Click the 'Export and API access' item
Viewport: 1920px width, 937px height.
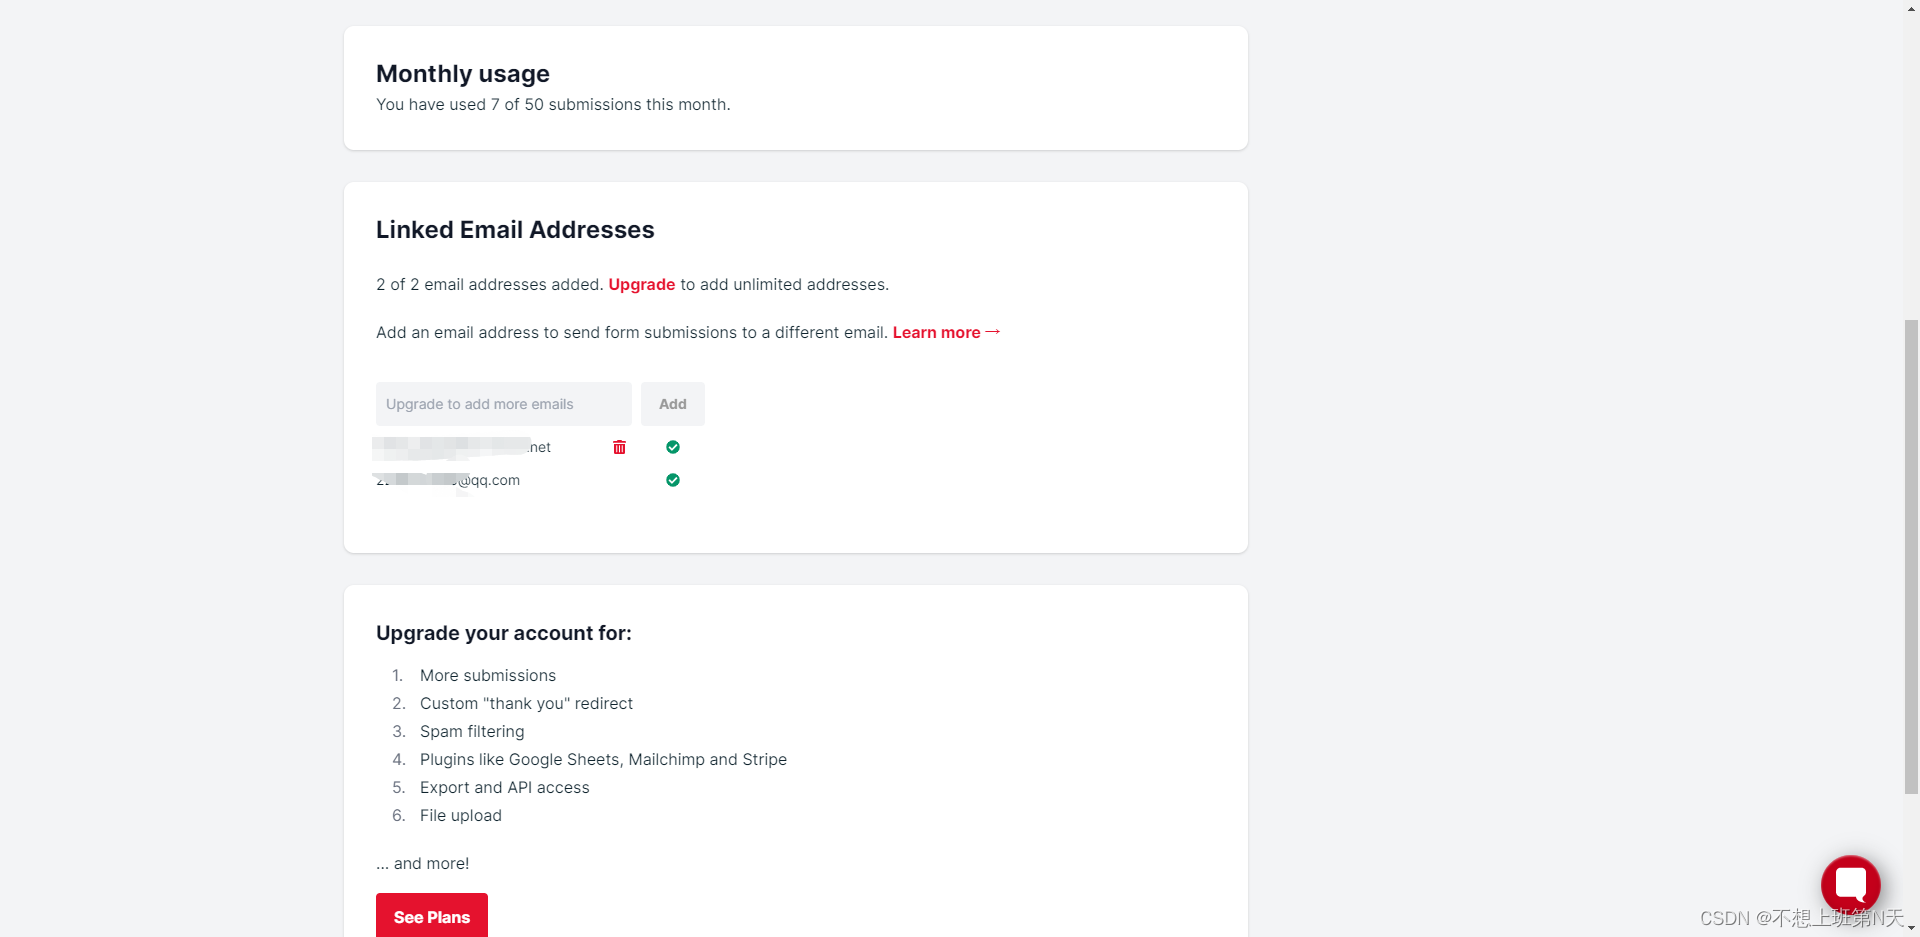505,788
